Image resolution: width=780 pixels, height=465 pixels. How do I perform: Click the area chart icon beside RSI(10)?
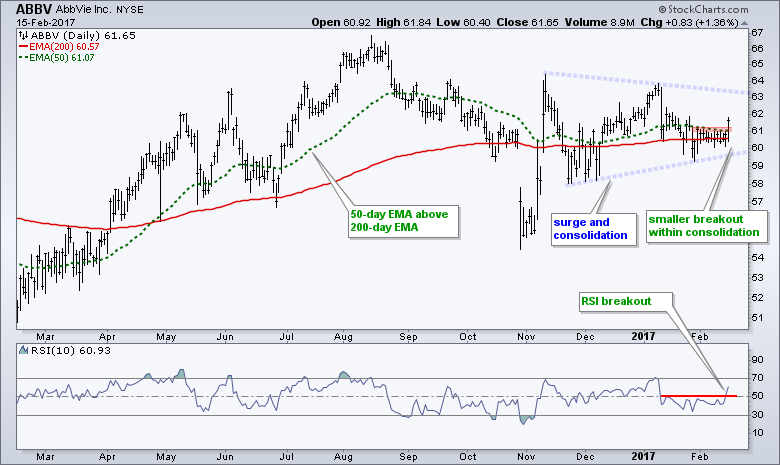23,350
